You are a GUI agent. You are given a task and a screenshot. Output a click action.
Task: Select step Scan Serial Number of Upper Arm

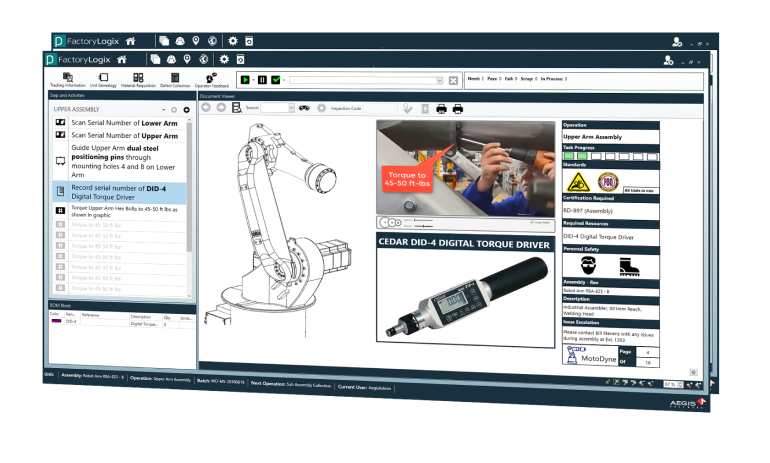point(119,136)
